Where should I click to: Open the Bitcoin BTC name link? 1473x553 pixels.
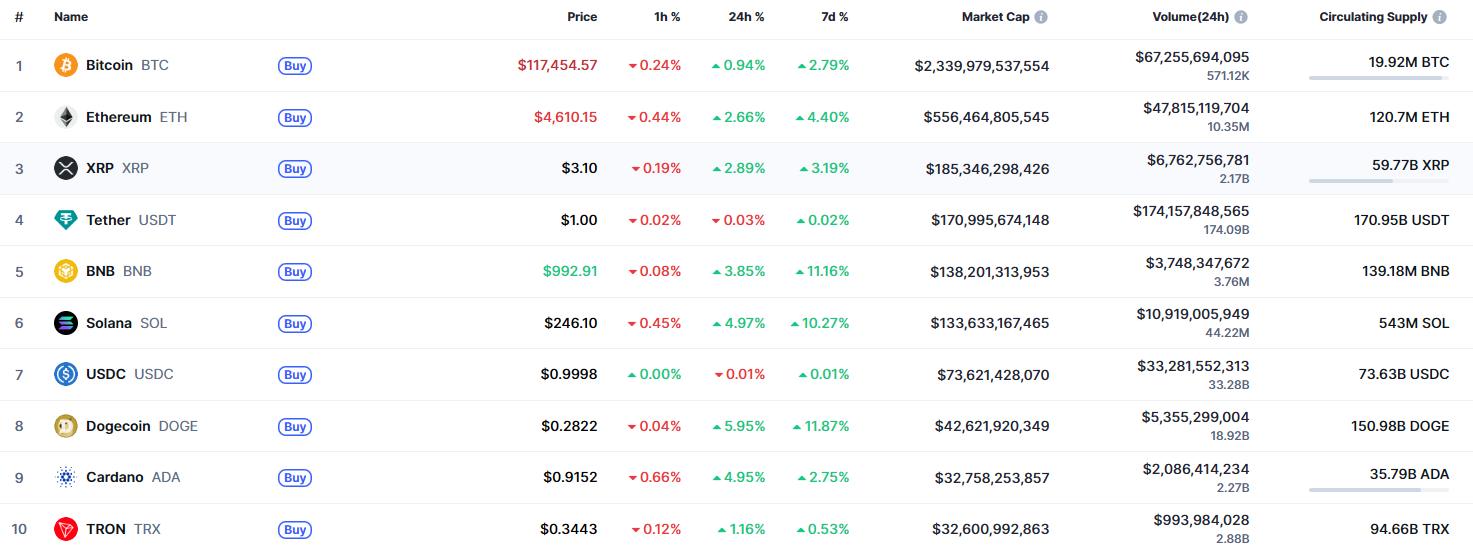pyautogui.click(x=127, y=65)
